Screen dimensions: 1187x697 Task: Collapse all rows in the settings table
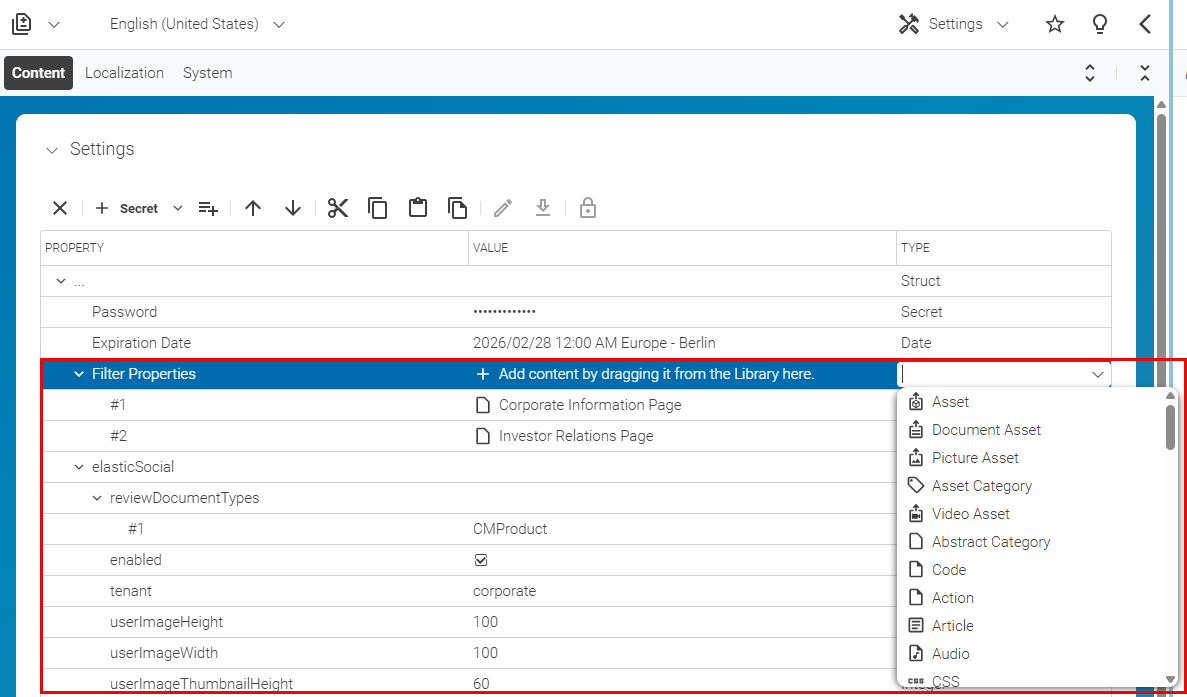(1144, 72)
